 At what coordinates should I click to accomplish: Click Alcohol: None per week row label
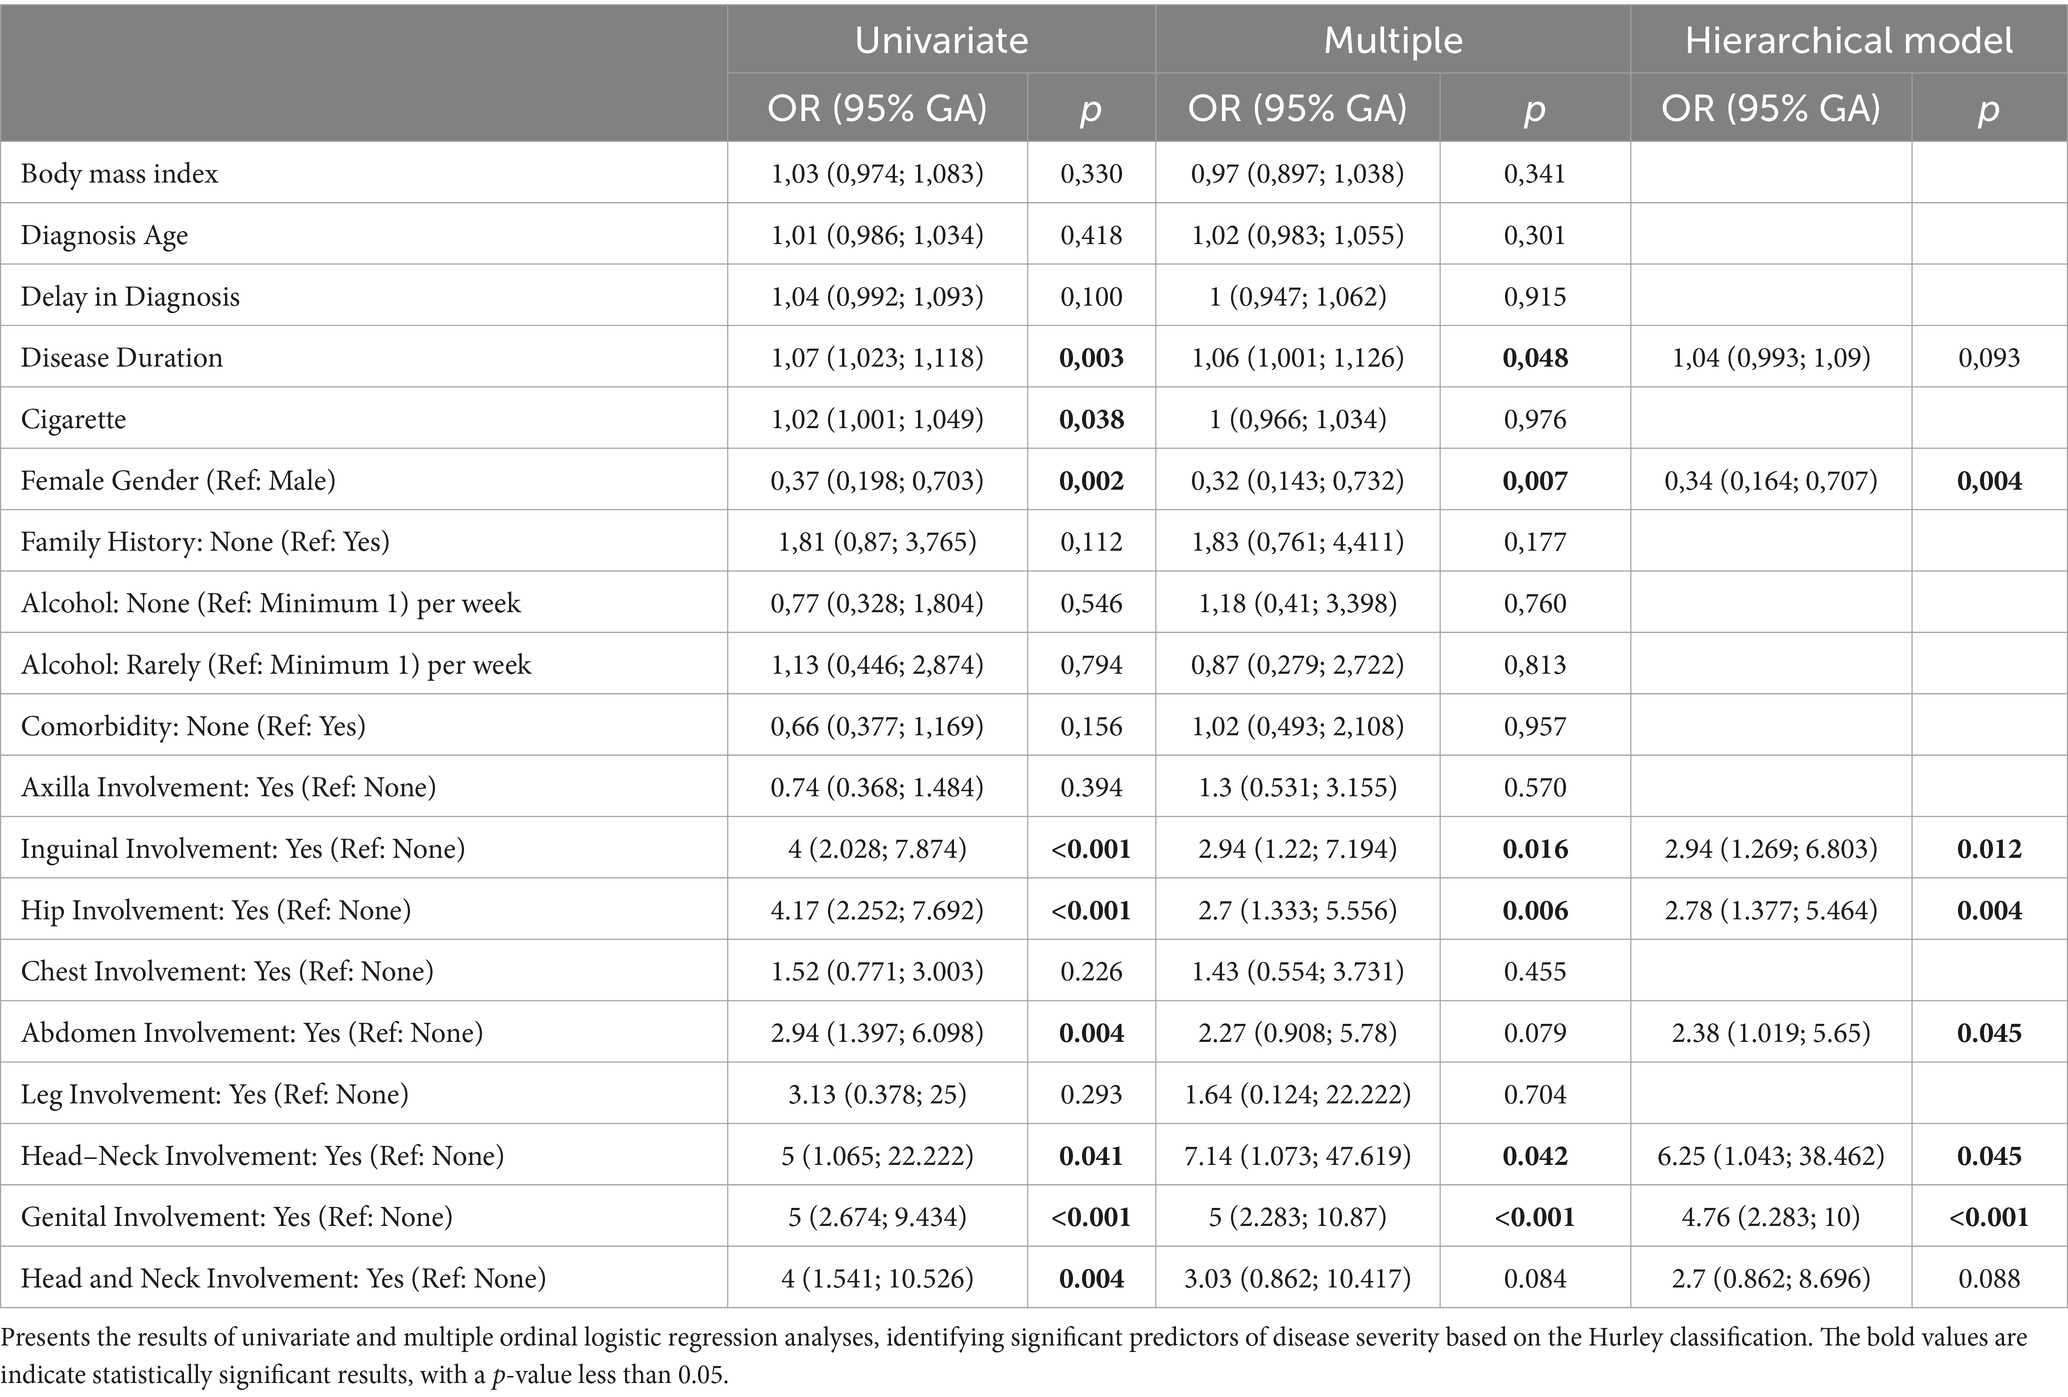click(271, 604)
